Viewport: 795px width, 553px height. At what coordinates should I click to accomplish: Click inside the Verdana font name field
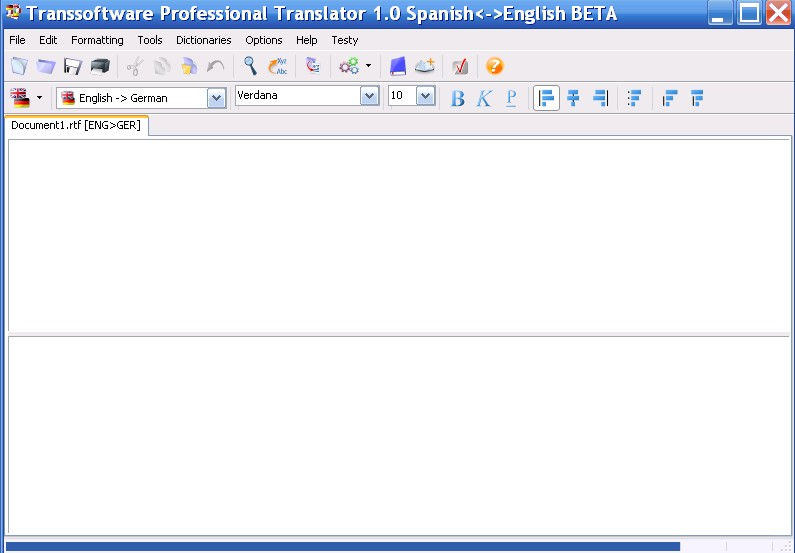(x=298, y=96)
